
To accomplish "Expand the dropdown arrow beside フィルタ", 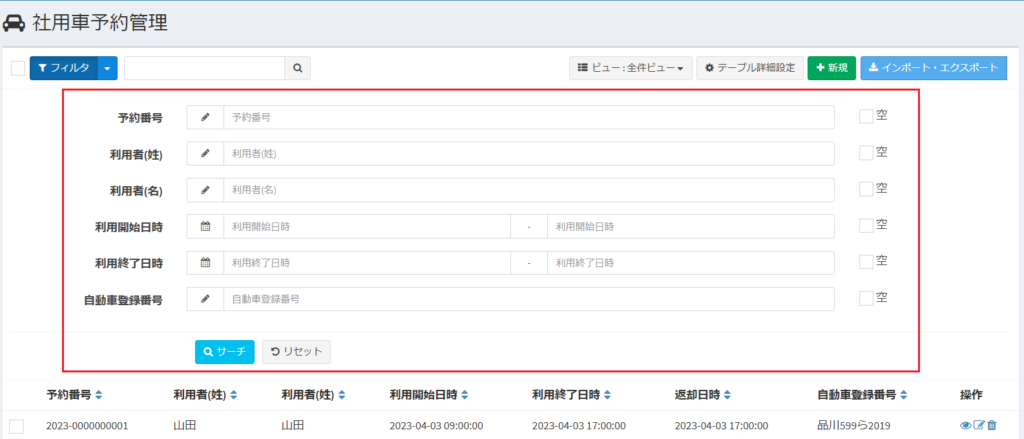I will click(x=108, y=68).
